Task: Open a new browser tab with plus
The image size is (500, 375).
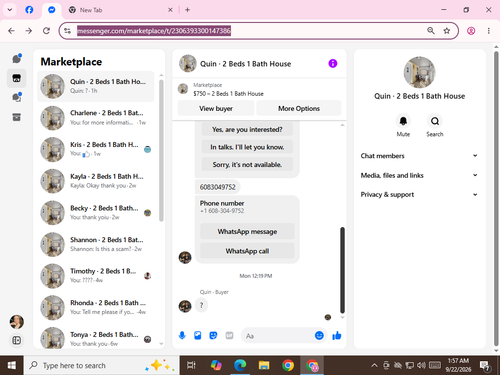Action: pyautogui.click(x=187, y=10)
